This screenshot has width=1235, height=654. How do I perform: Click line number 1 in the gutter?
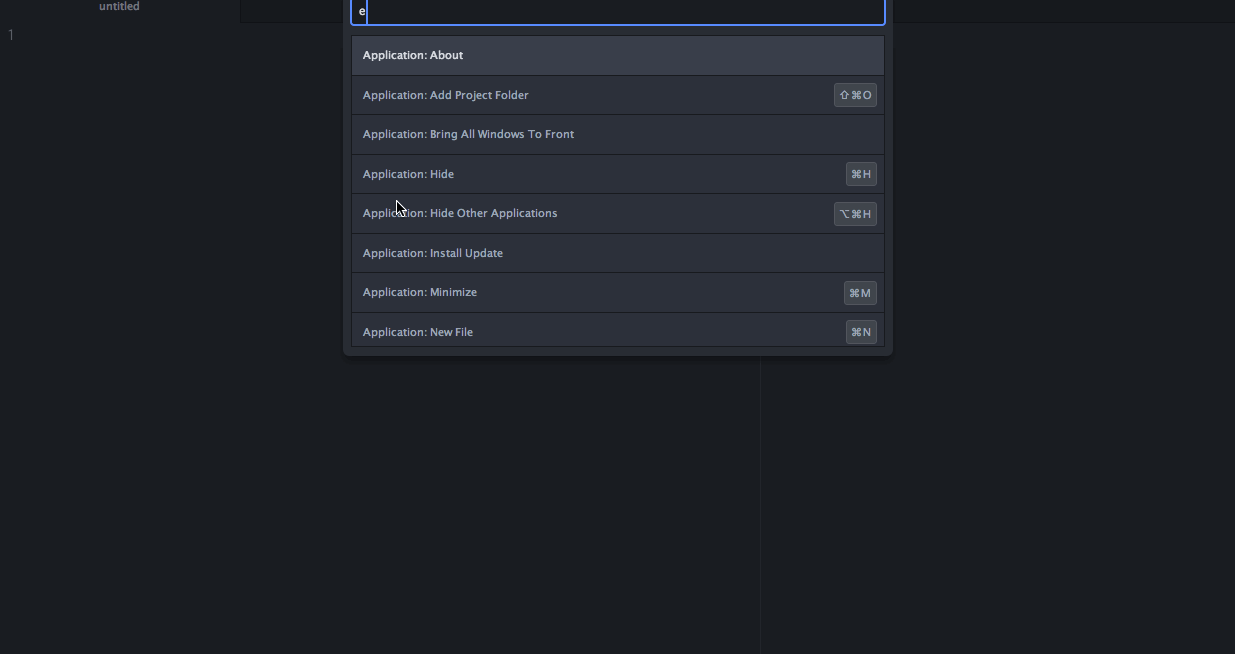click(11, 36)
